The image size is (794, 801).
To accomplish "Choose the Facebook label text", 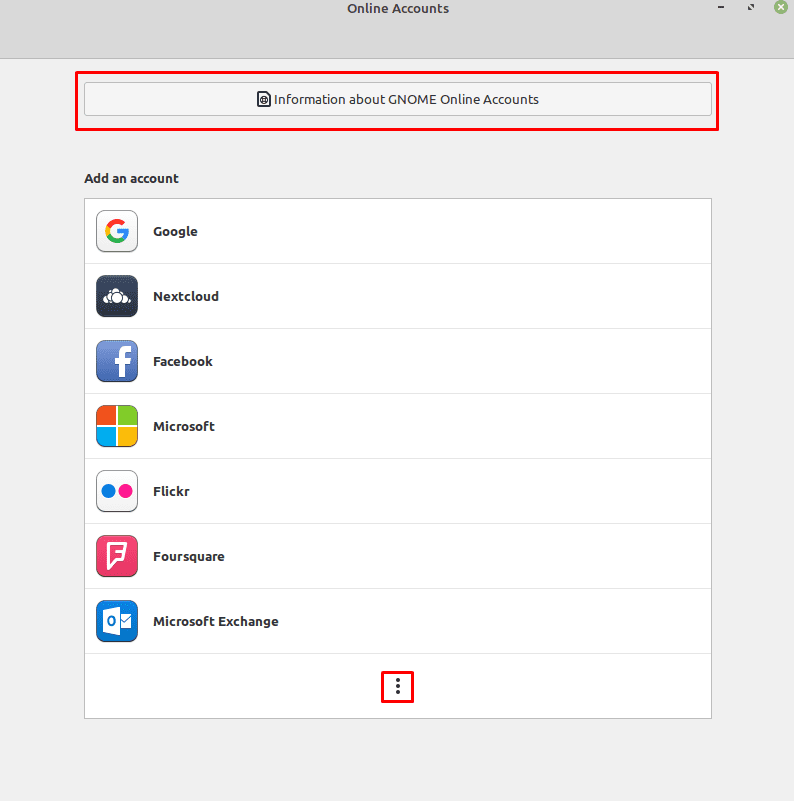I will pos(183,361).
